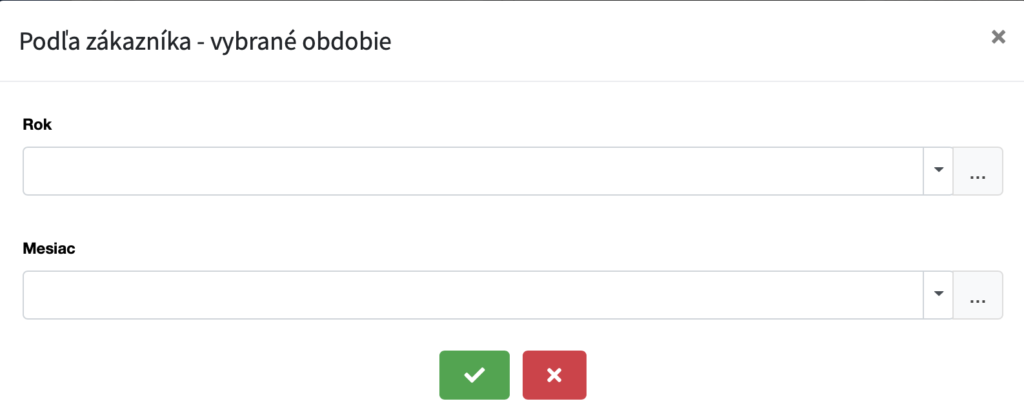Expand the Rok dropdown arrow

(938, 171)
